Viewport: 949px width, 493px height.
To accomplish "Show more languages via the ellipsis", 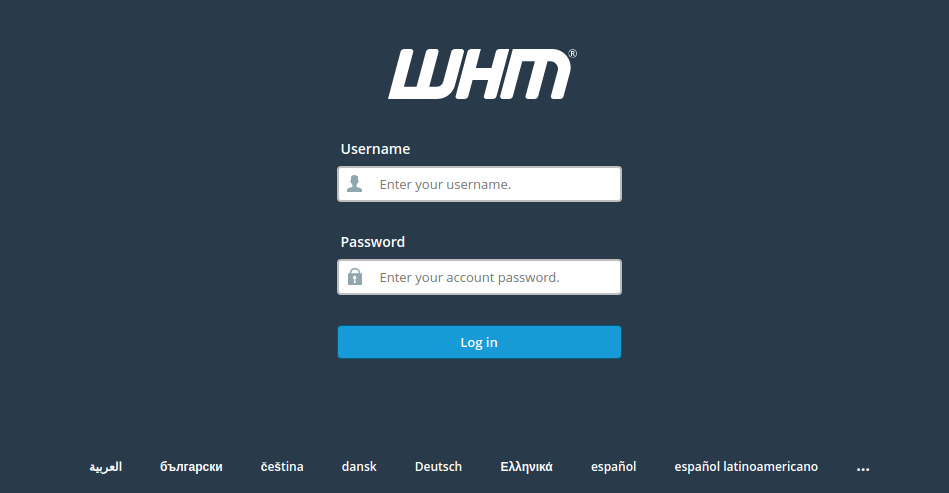I will point(863,468).
